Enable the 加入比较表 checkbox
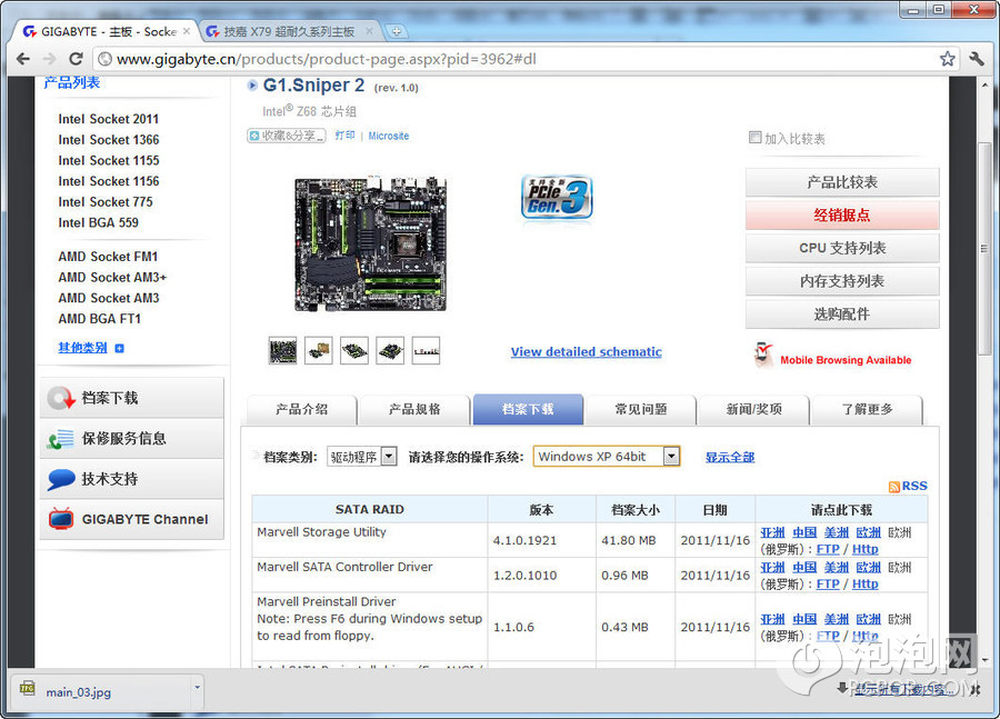Image resolution: width=1000 pixels, height=719 pixels. pyautogui.click(x=755, y=138)
